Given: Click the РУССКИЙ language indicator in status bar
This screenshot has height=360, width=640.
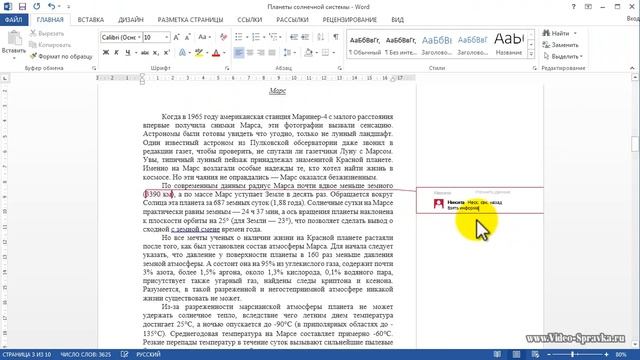Looking at the screenshot, I should (148, 355).
